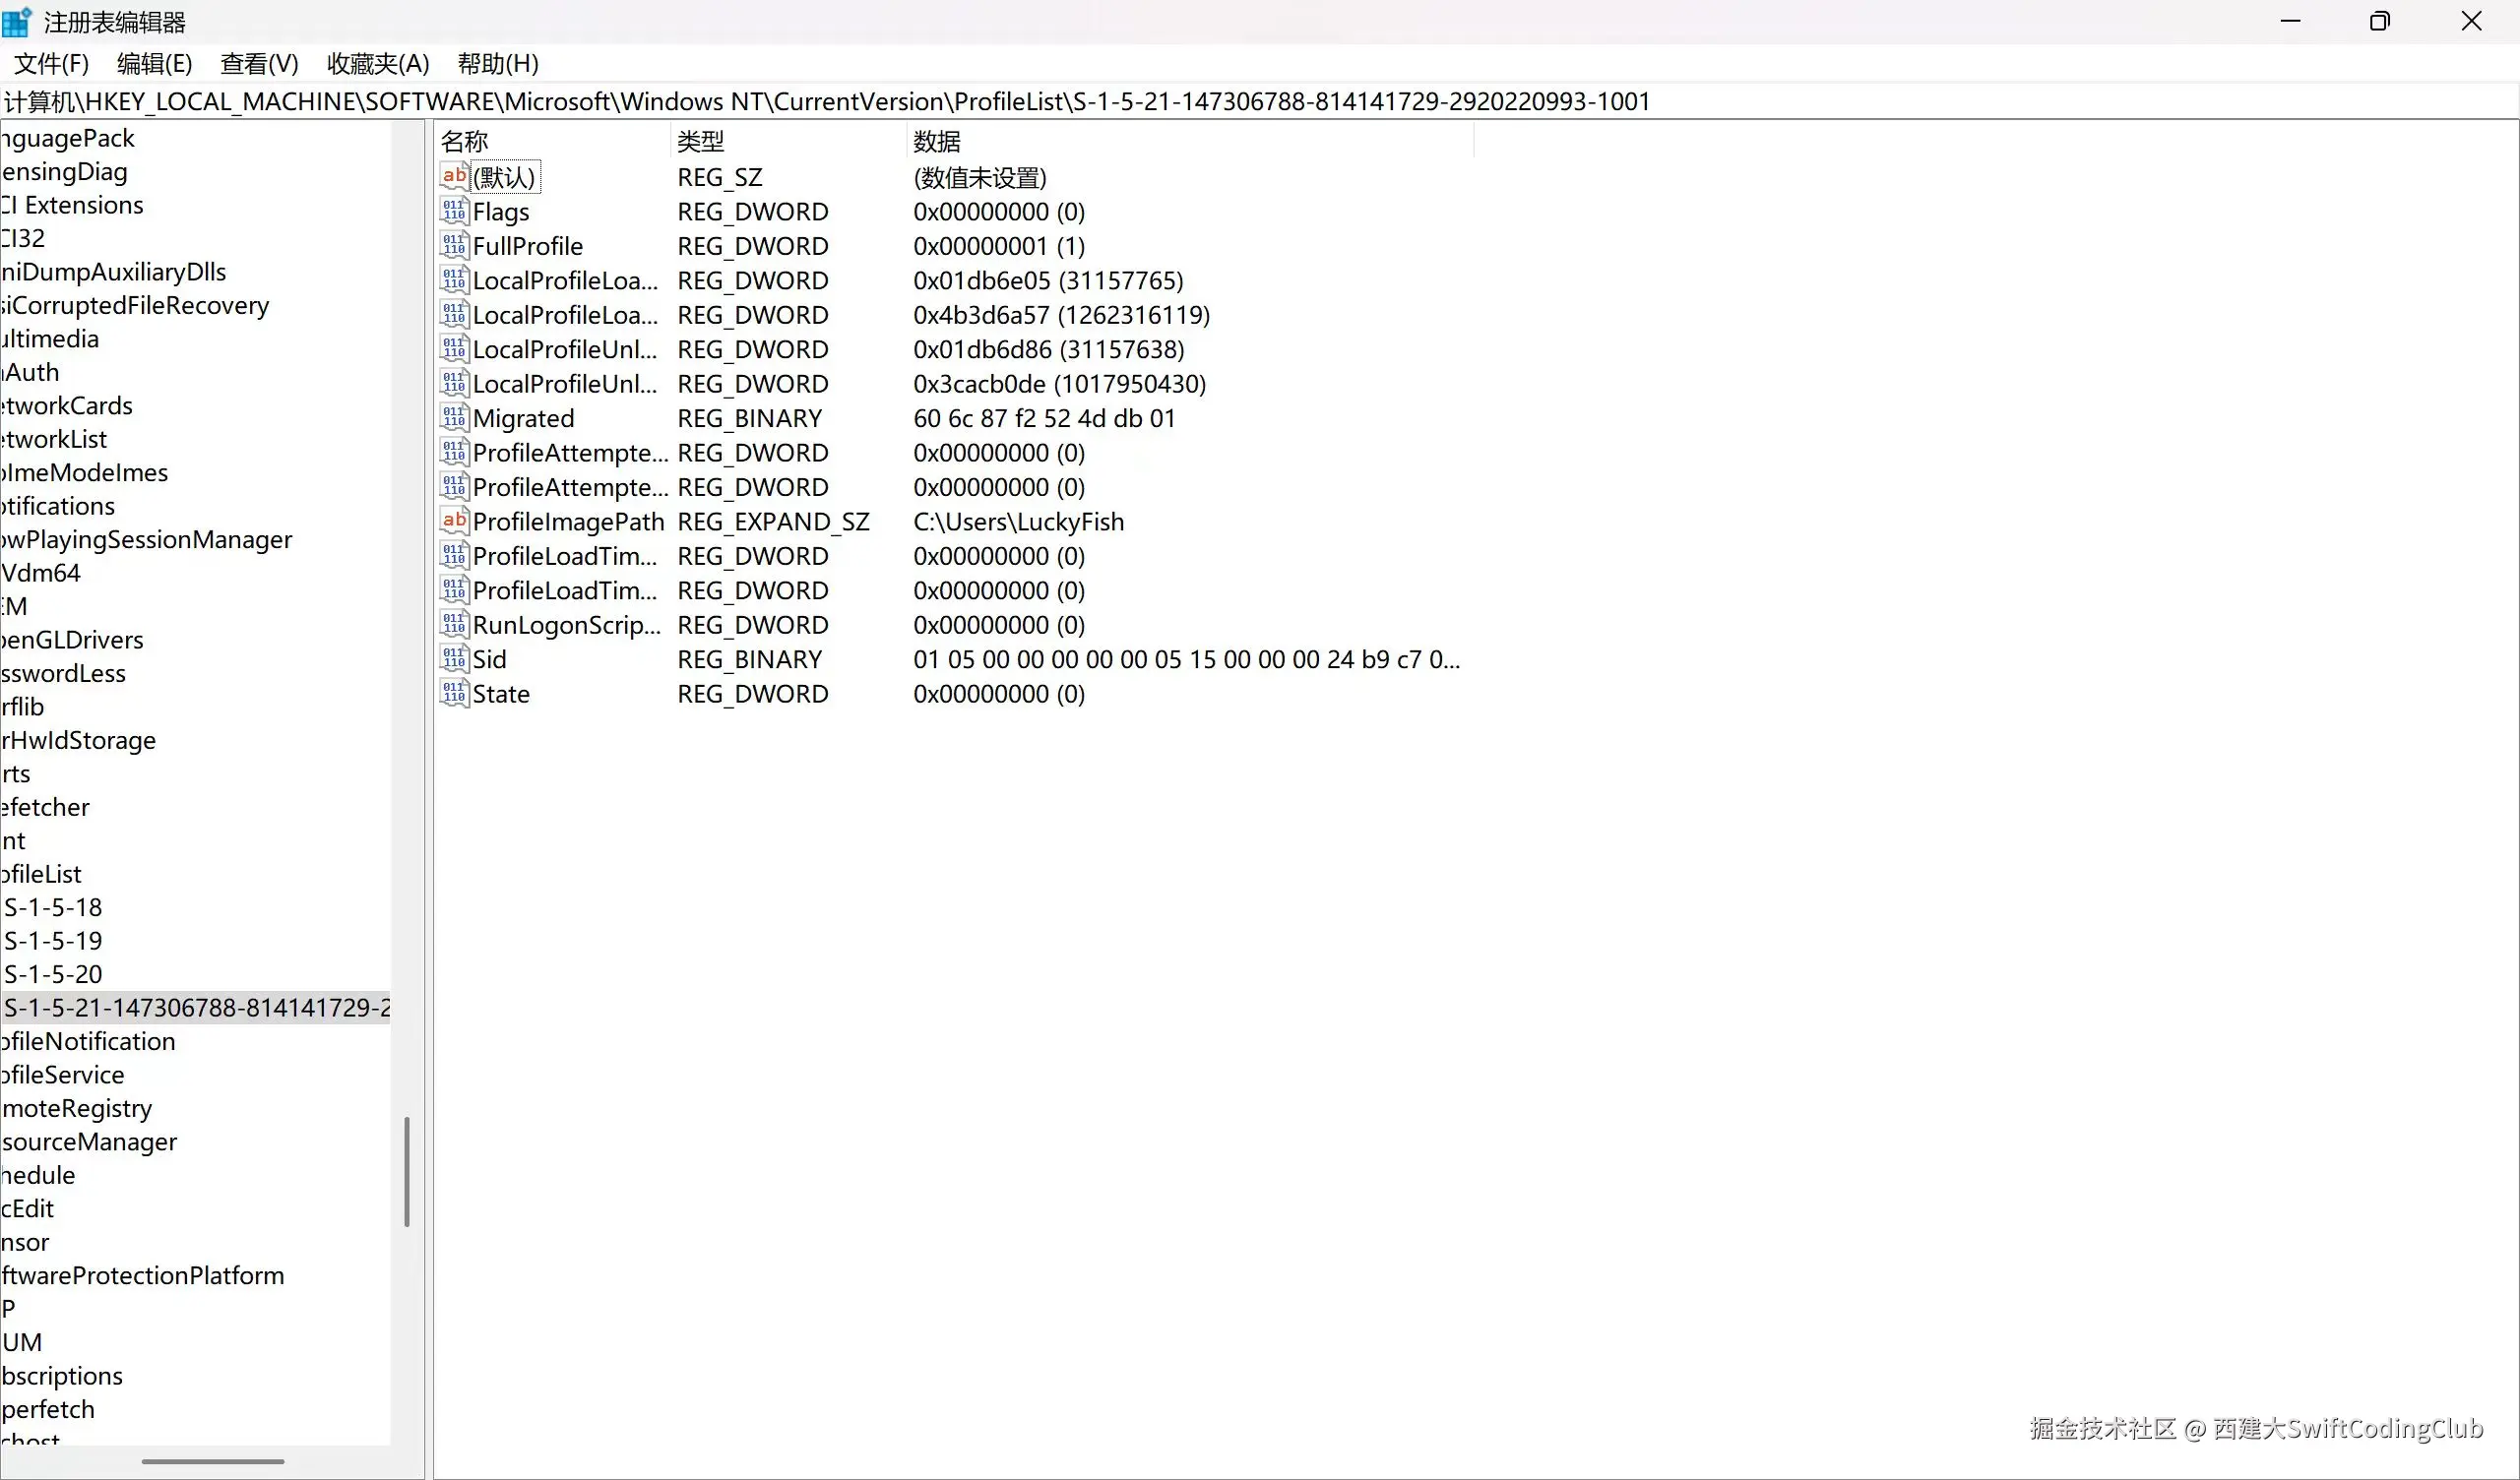Screen dimensions: 2520x1480
Task: Click the RunLogonScript value icon
Action: click(x=454, y=624)
